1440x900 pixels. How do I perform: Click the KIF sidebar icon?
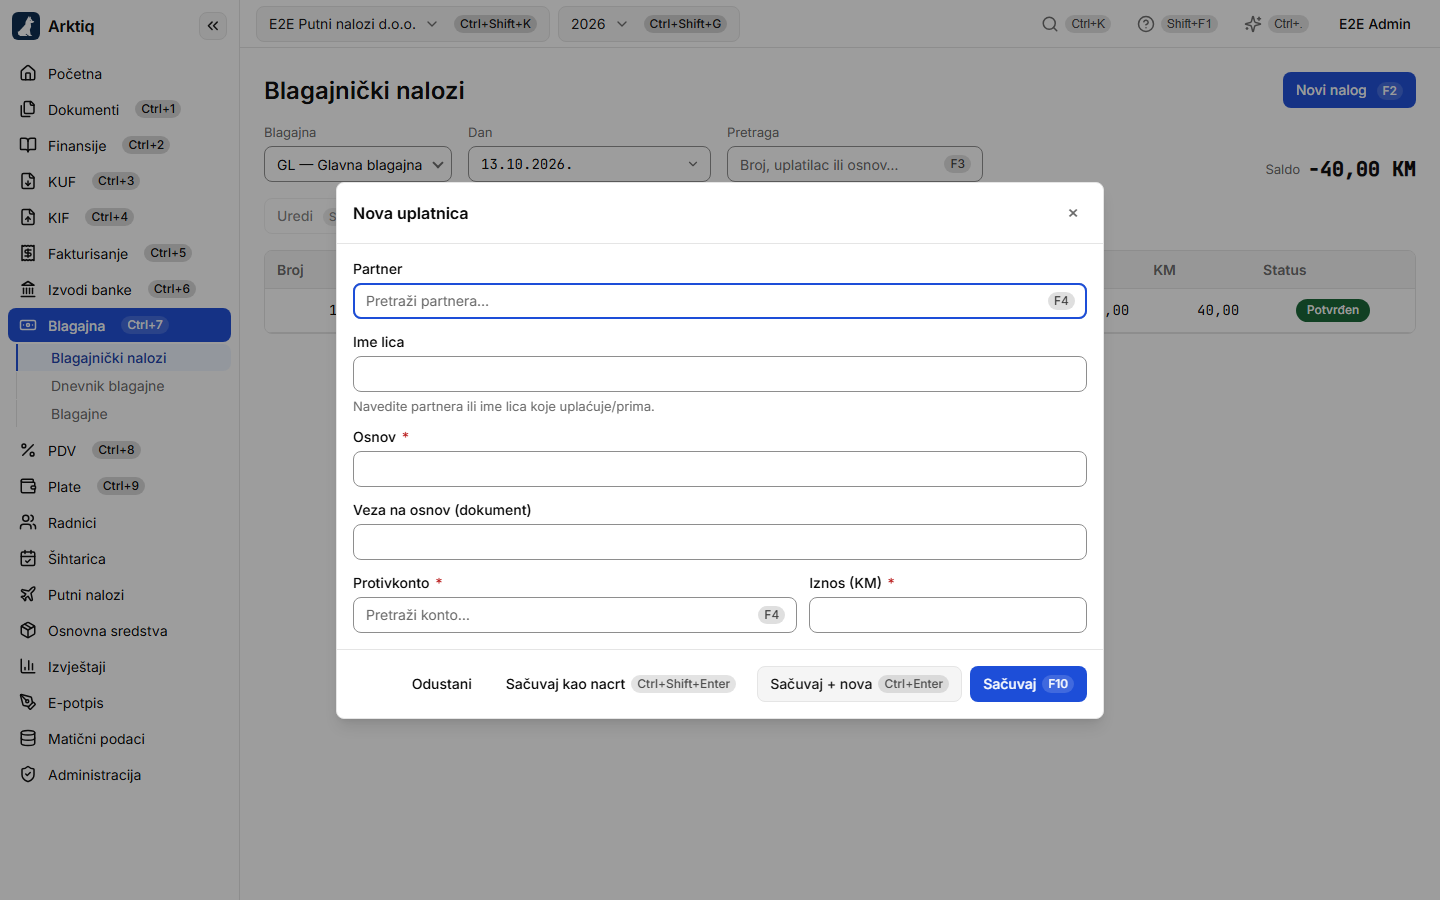28,217
